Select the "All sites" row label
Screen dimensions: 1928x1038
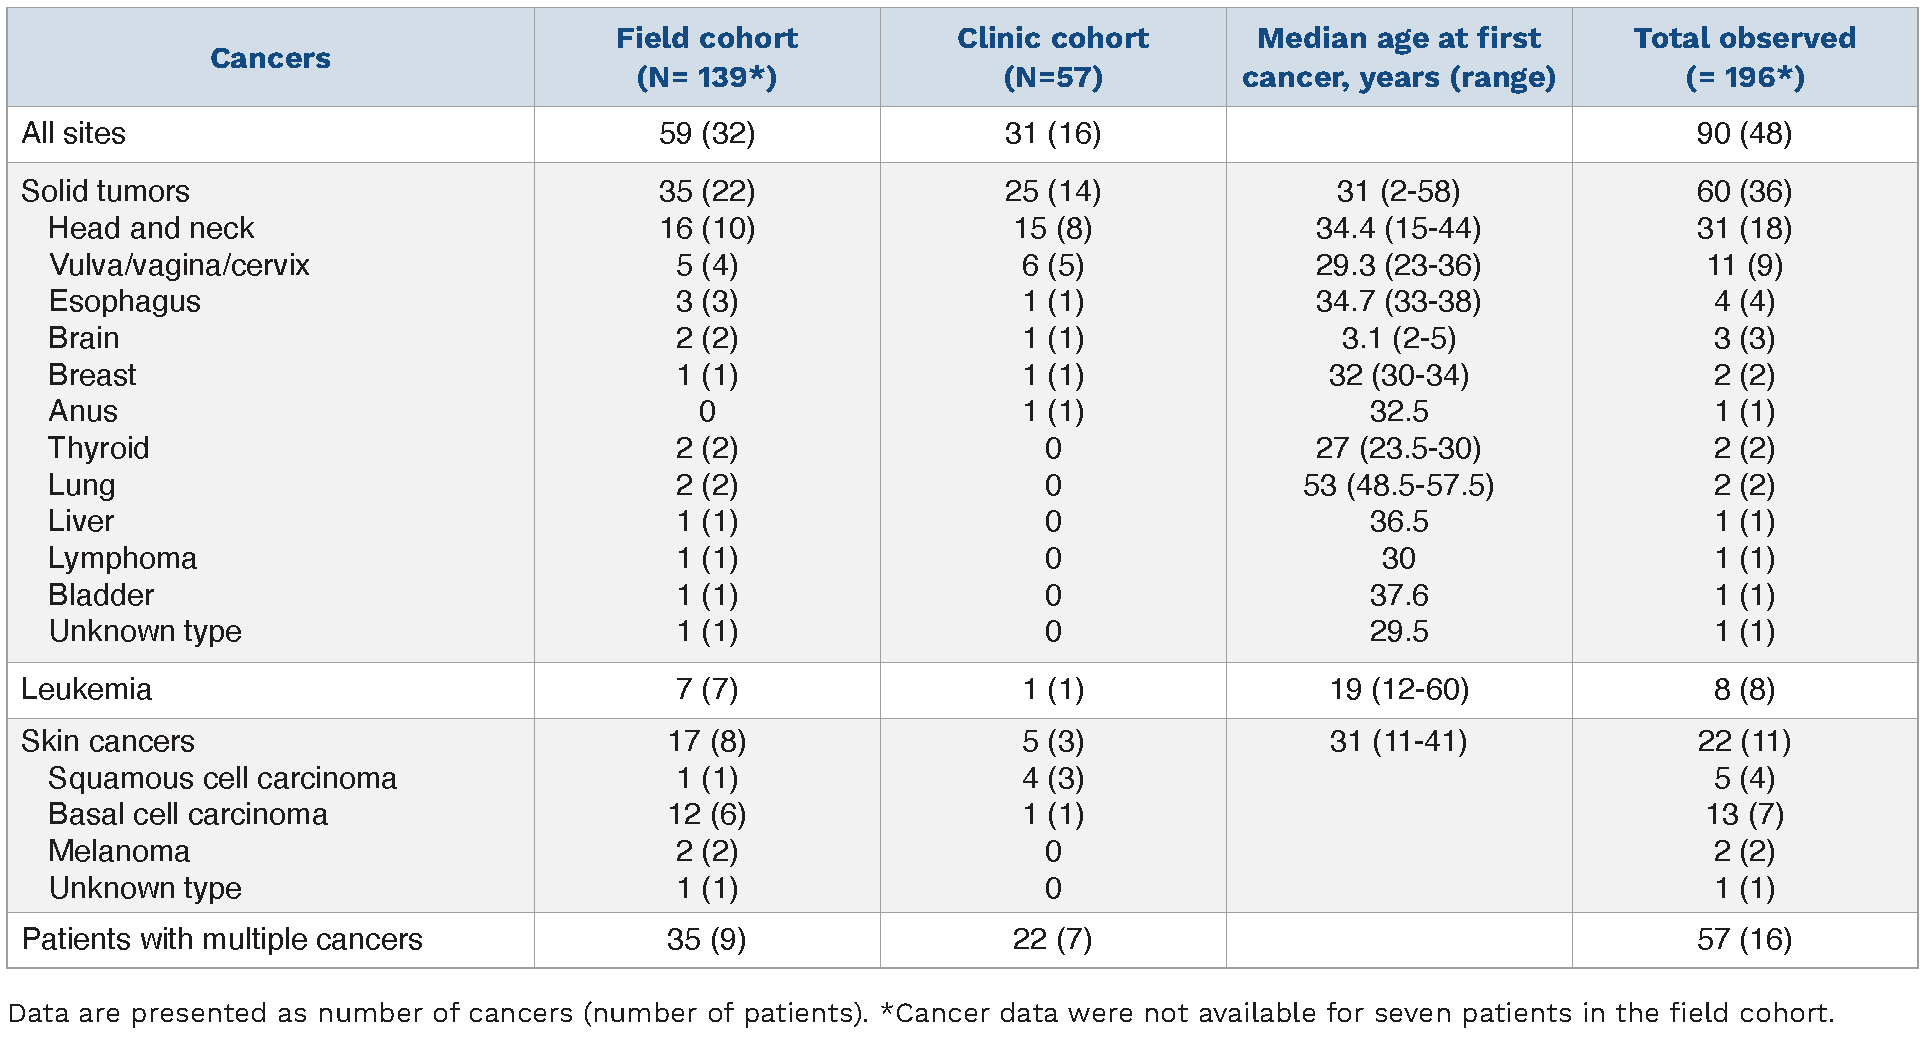pyautogui.click(x=74, y=134)
